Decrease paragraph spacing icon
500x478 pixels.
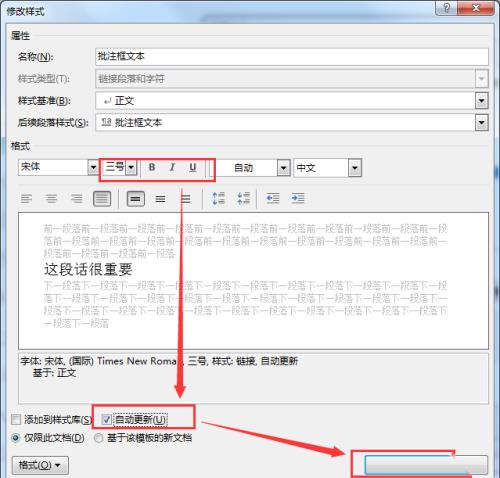[244, 199]
